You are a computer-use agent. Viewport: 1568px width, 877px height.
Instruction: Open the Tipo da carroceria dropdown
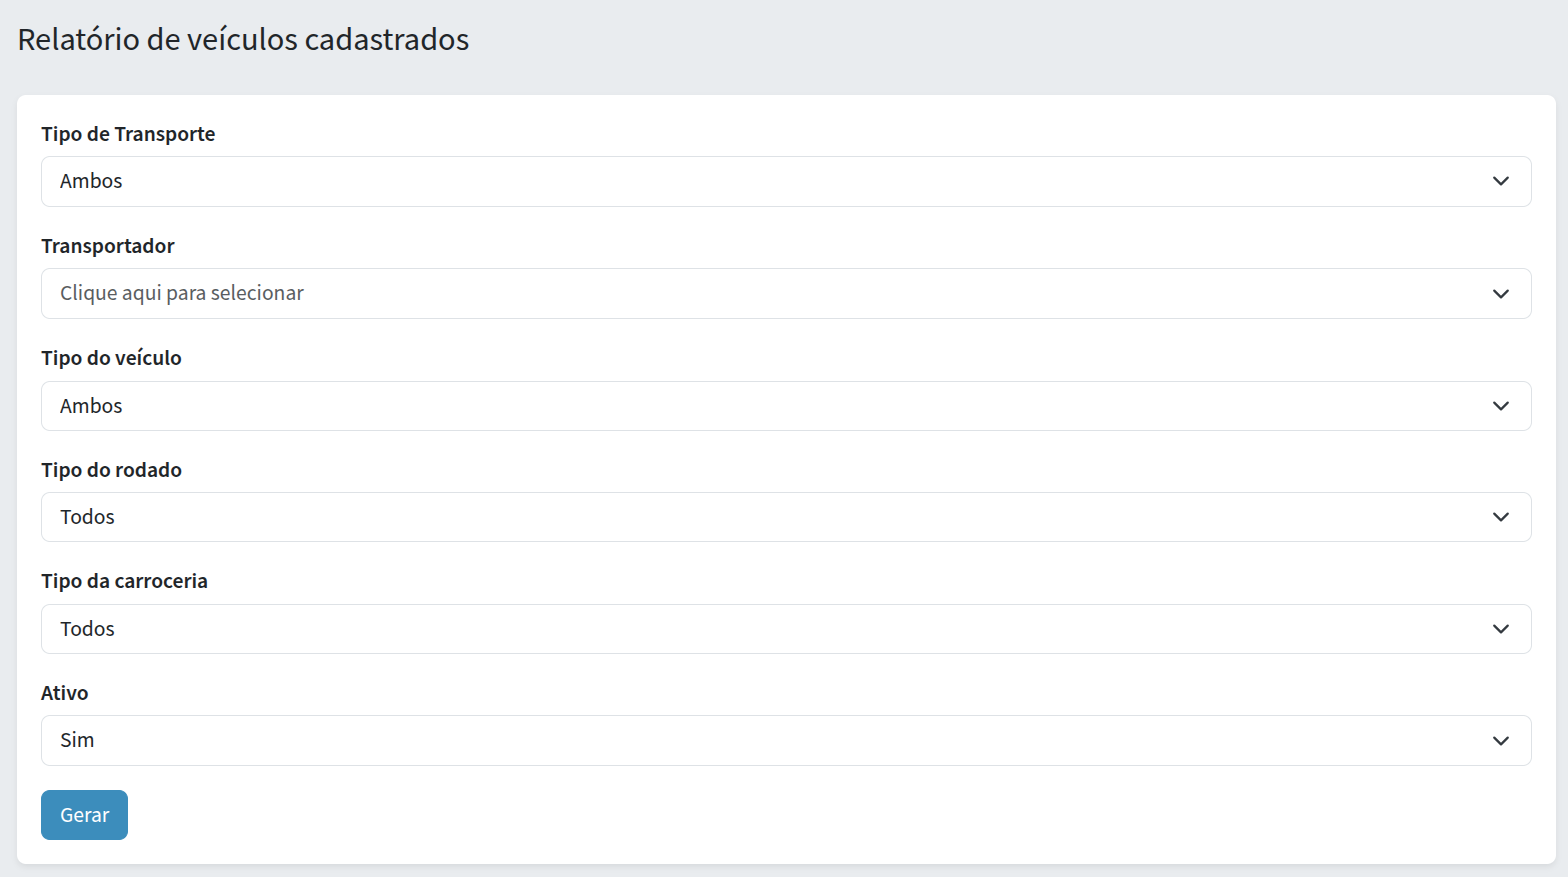click(x=785, y=629)
